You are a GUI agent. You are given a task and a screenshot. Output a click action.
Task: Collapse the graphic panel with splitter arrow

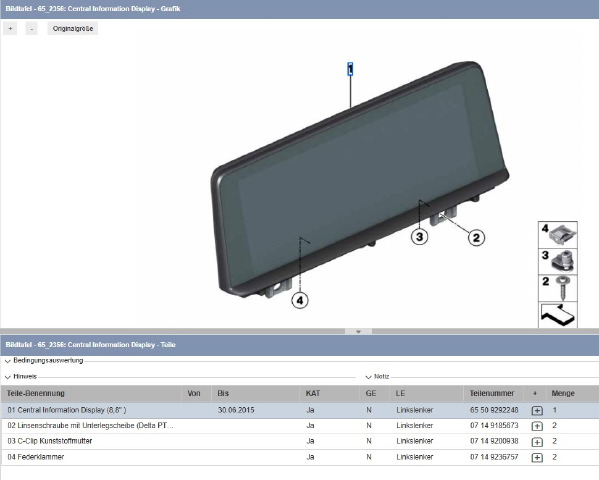click(x=358, y=332)
